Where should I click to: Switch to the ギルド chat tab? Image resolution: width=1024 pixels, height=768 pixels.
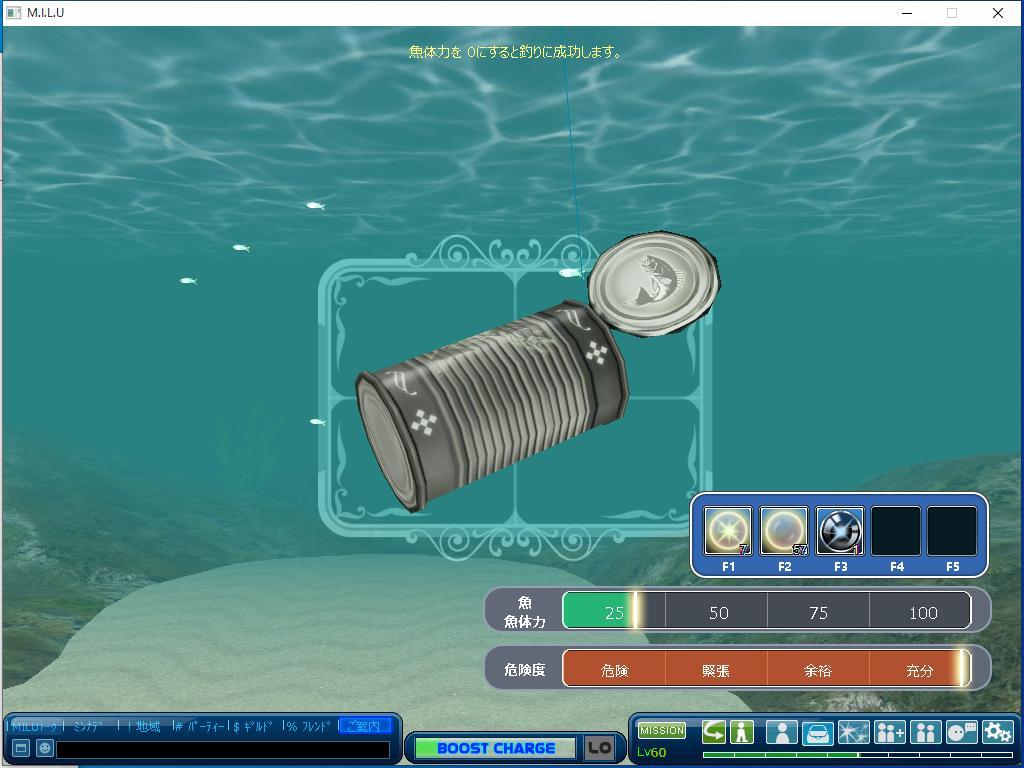[x=257, y=726]
